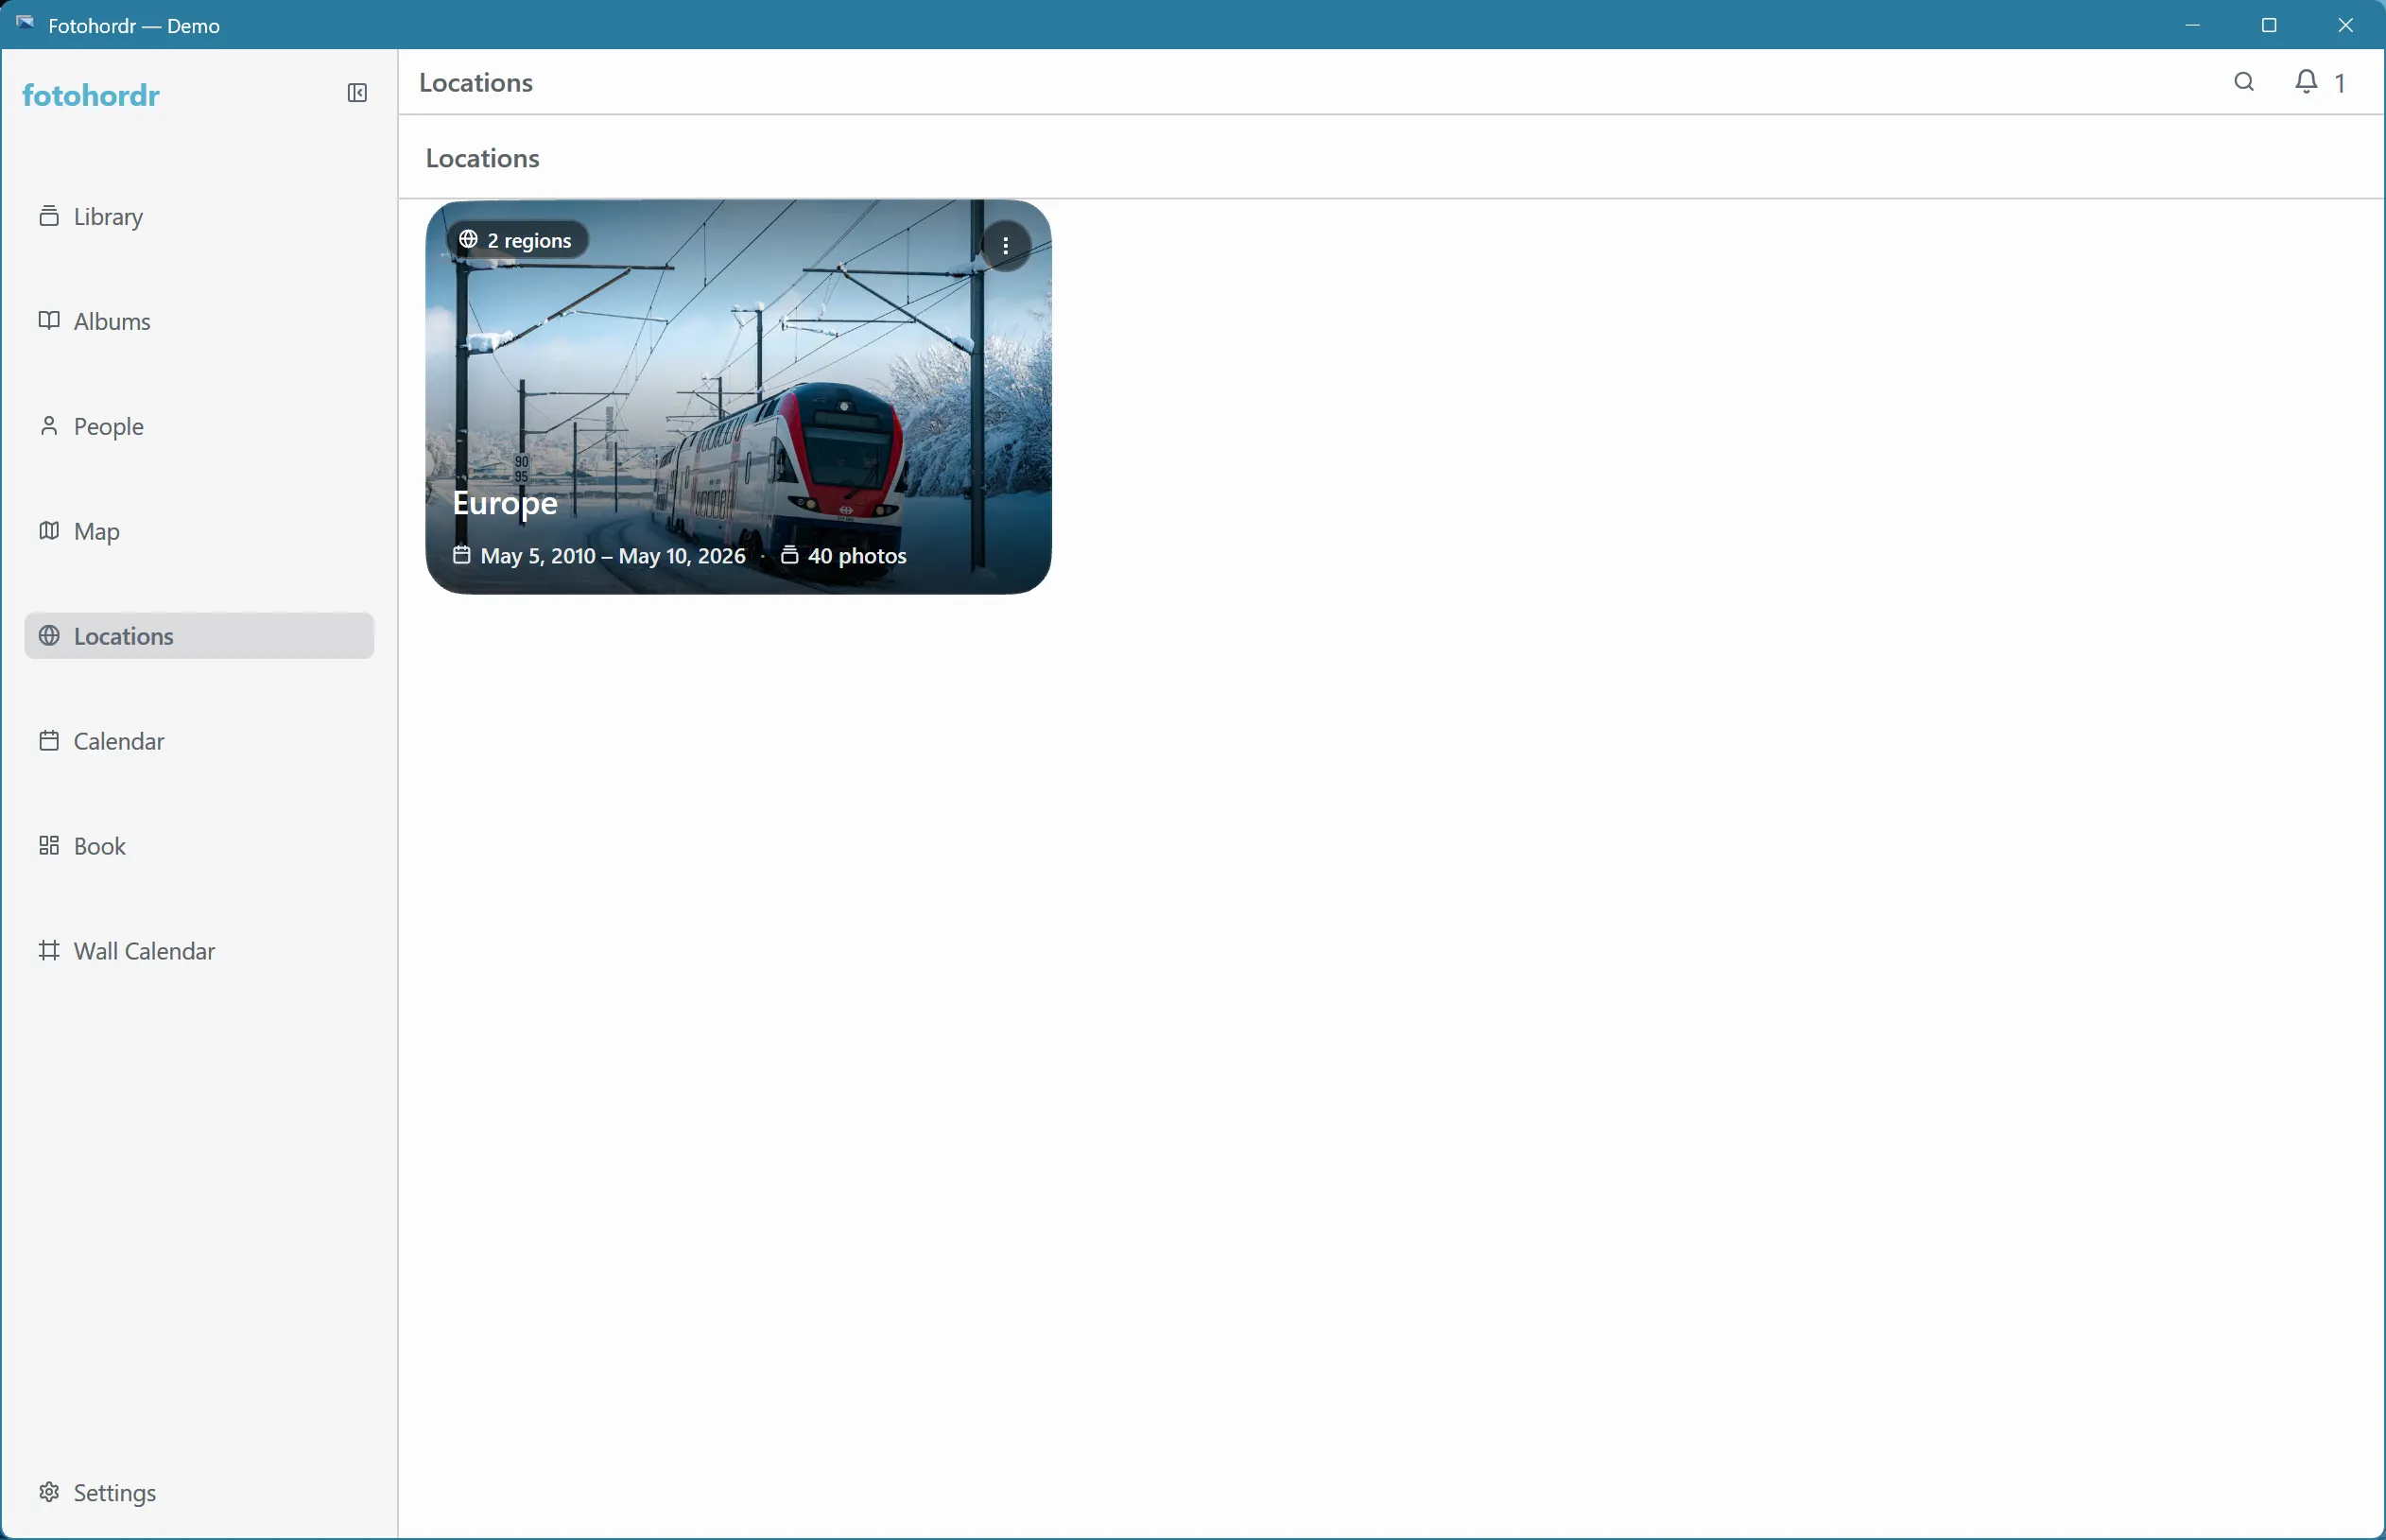2386x1540 pixels.
Task: Click the Settings gear icon
Action: click(49, 1492)
